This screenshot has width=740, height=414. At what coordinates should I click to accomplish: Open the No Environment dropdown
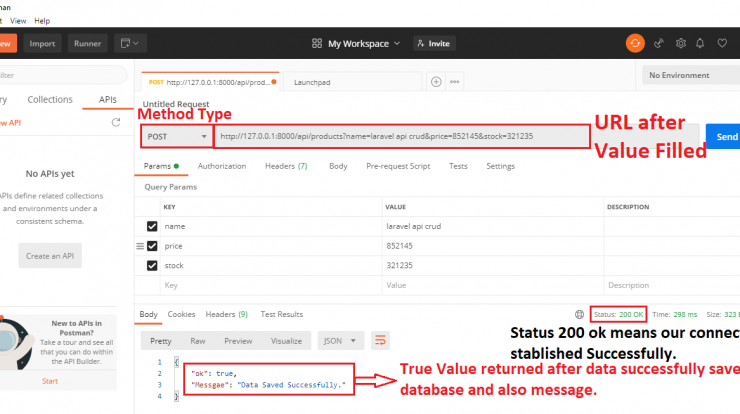(691, 75)
